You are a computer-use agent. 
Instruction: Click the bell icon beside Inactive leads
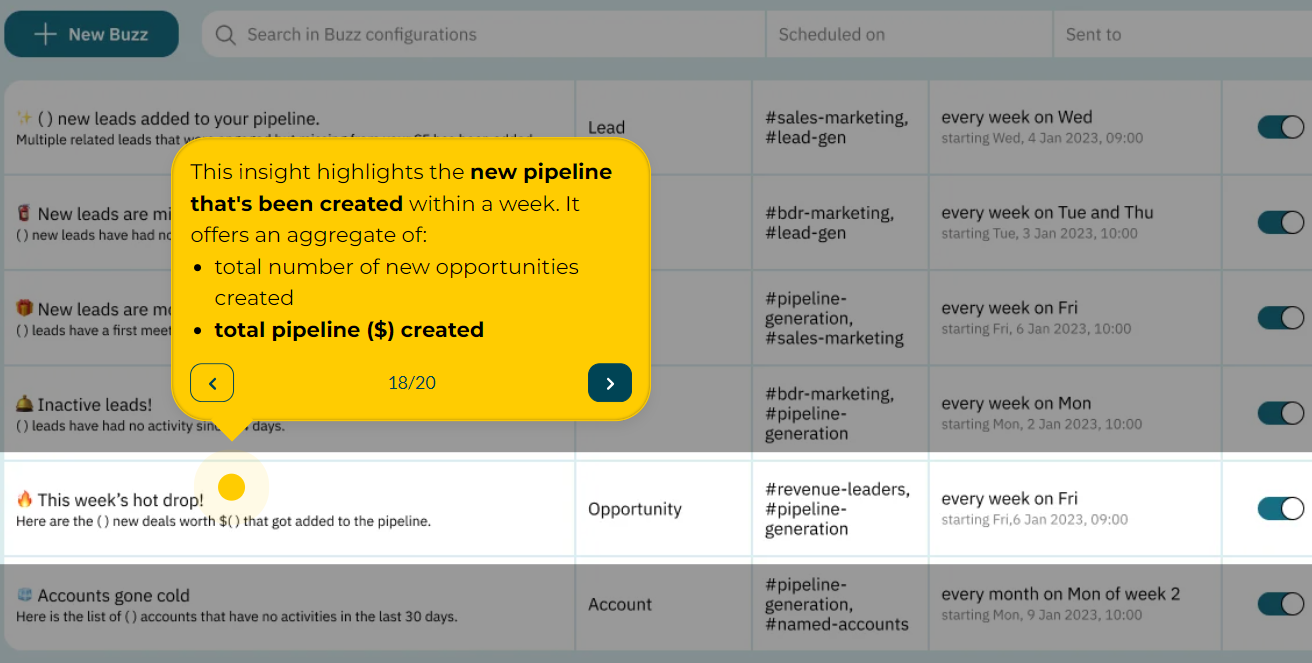point(24,404)
